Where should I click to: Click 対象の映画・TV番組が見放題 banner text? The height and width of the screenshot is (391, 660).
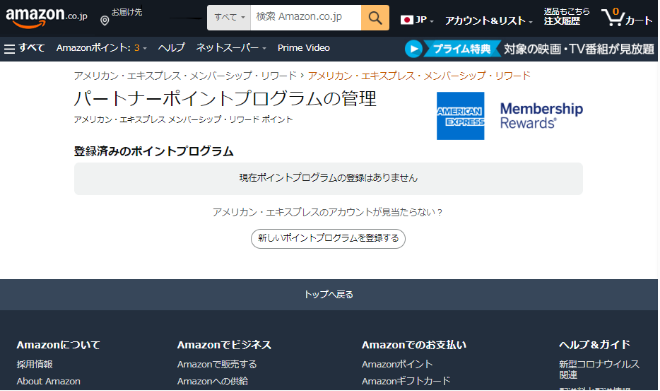click(x=579, y=49)
